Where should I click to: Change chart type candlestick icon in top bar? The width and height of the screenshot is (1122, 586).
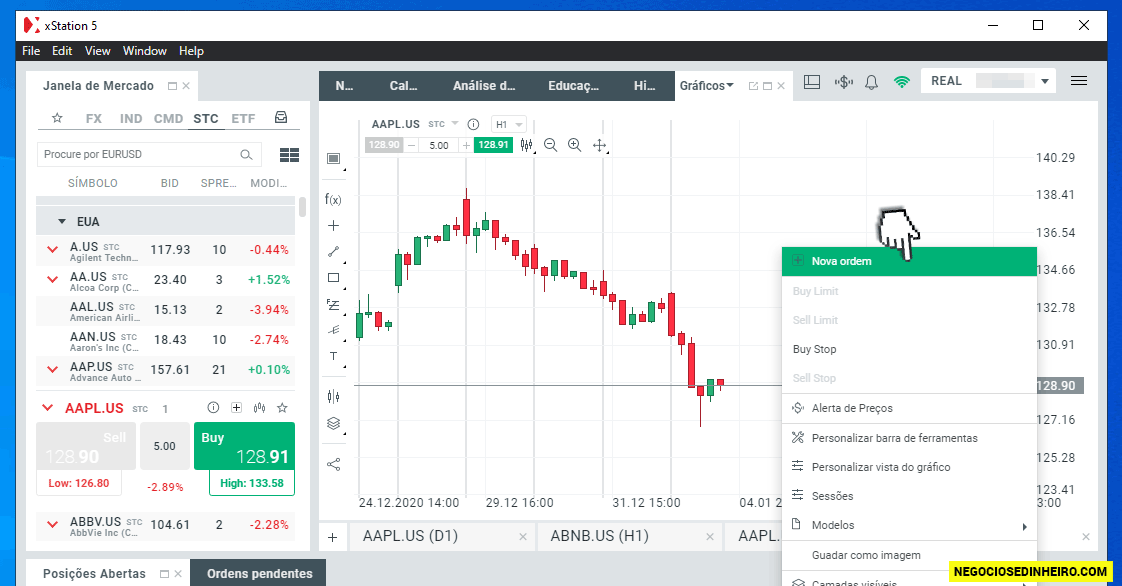(x=527, y=145)
